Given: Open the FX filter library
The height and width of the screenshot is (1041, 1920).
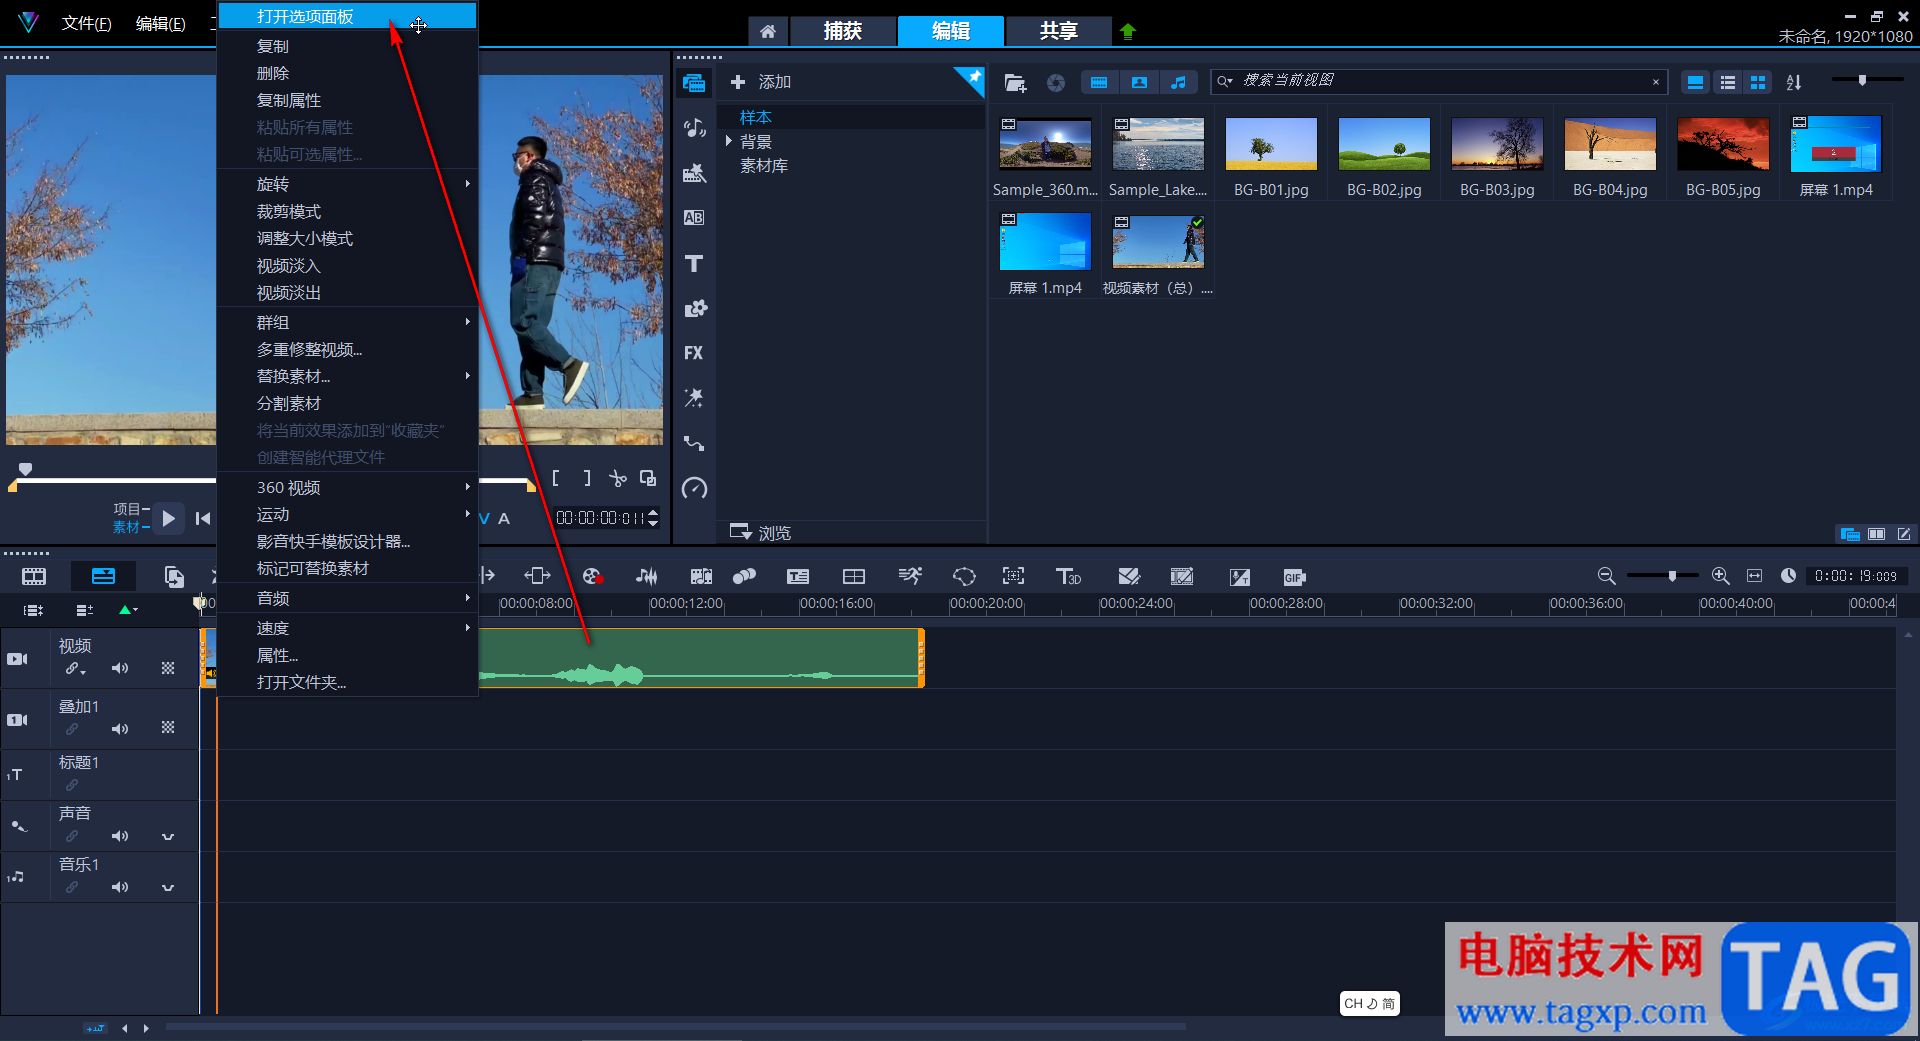Looking at the screenshot, I should pyautogui.click(x=694, y=353).
